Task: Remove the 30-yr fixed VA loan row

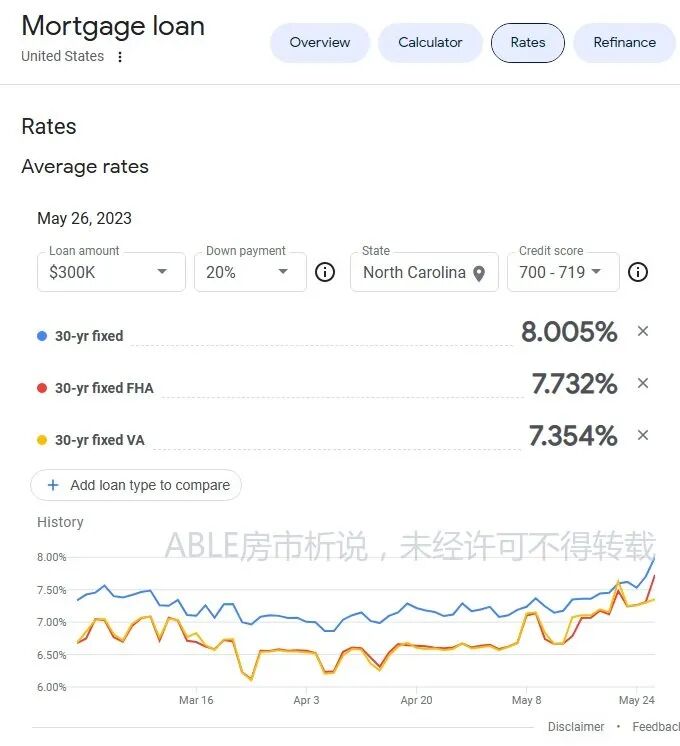Action: [643, 435]
